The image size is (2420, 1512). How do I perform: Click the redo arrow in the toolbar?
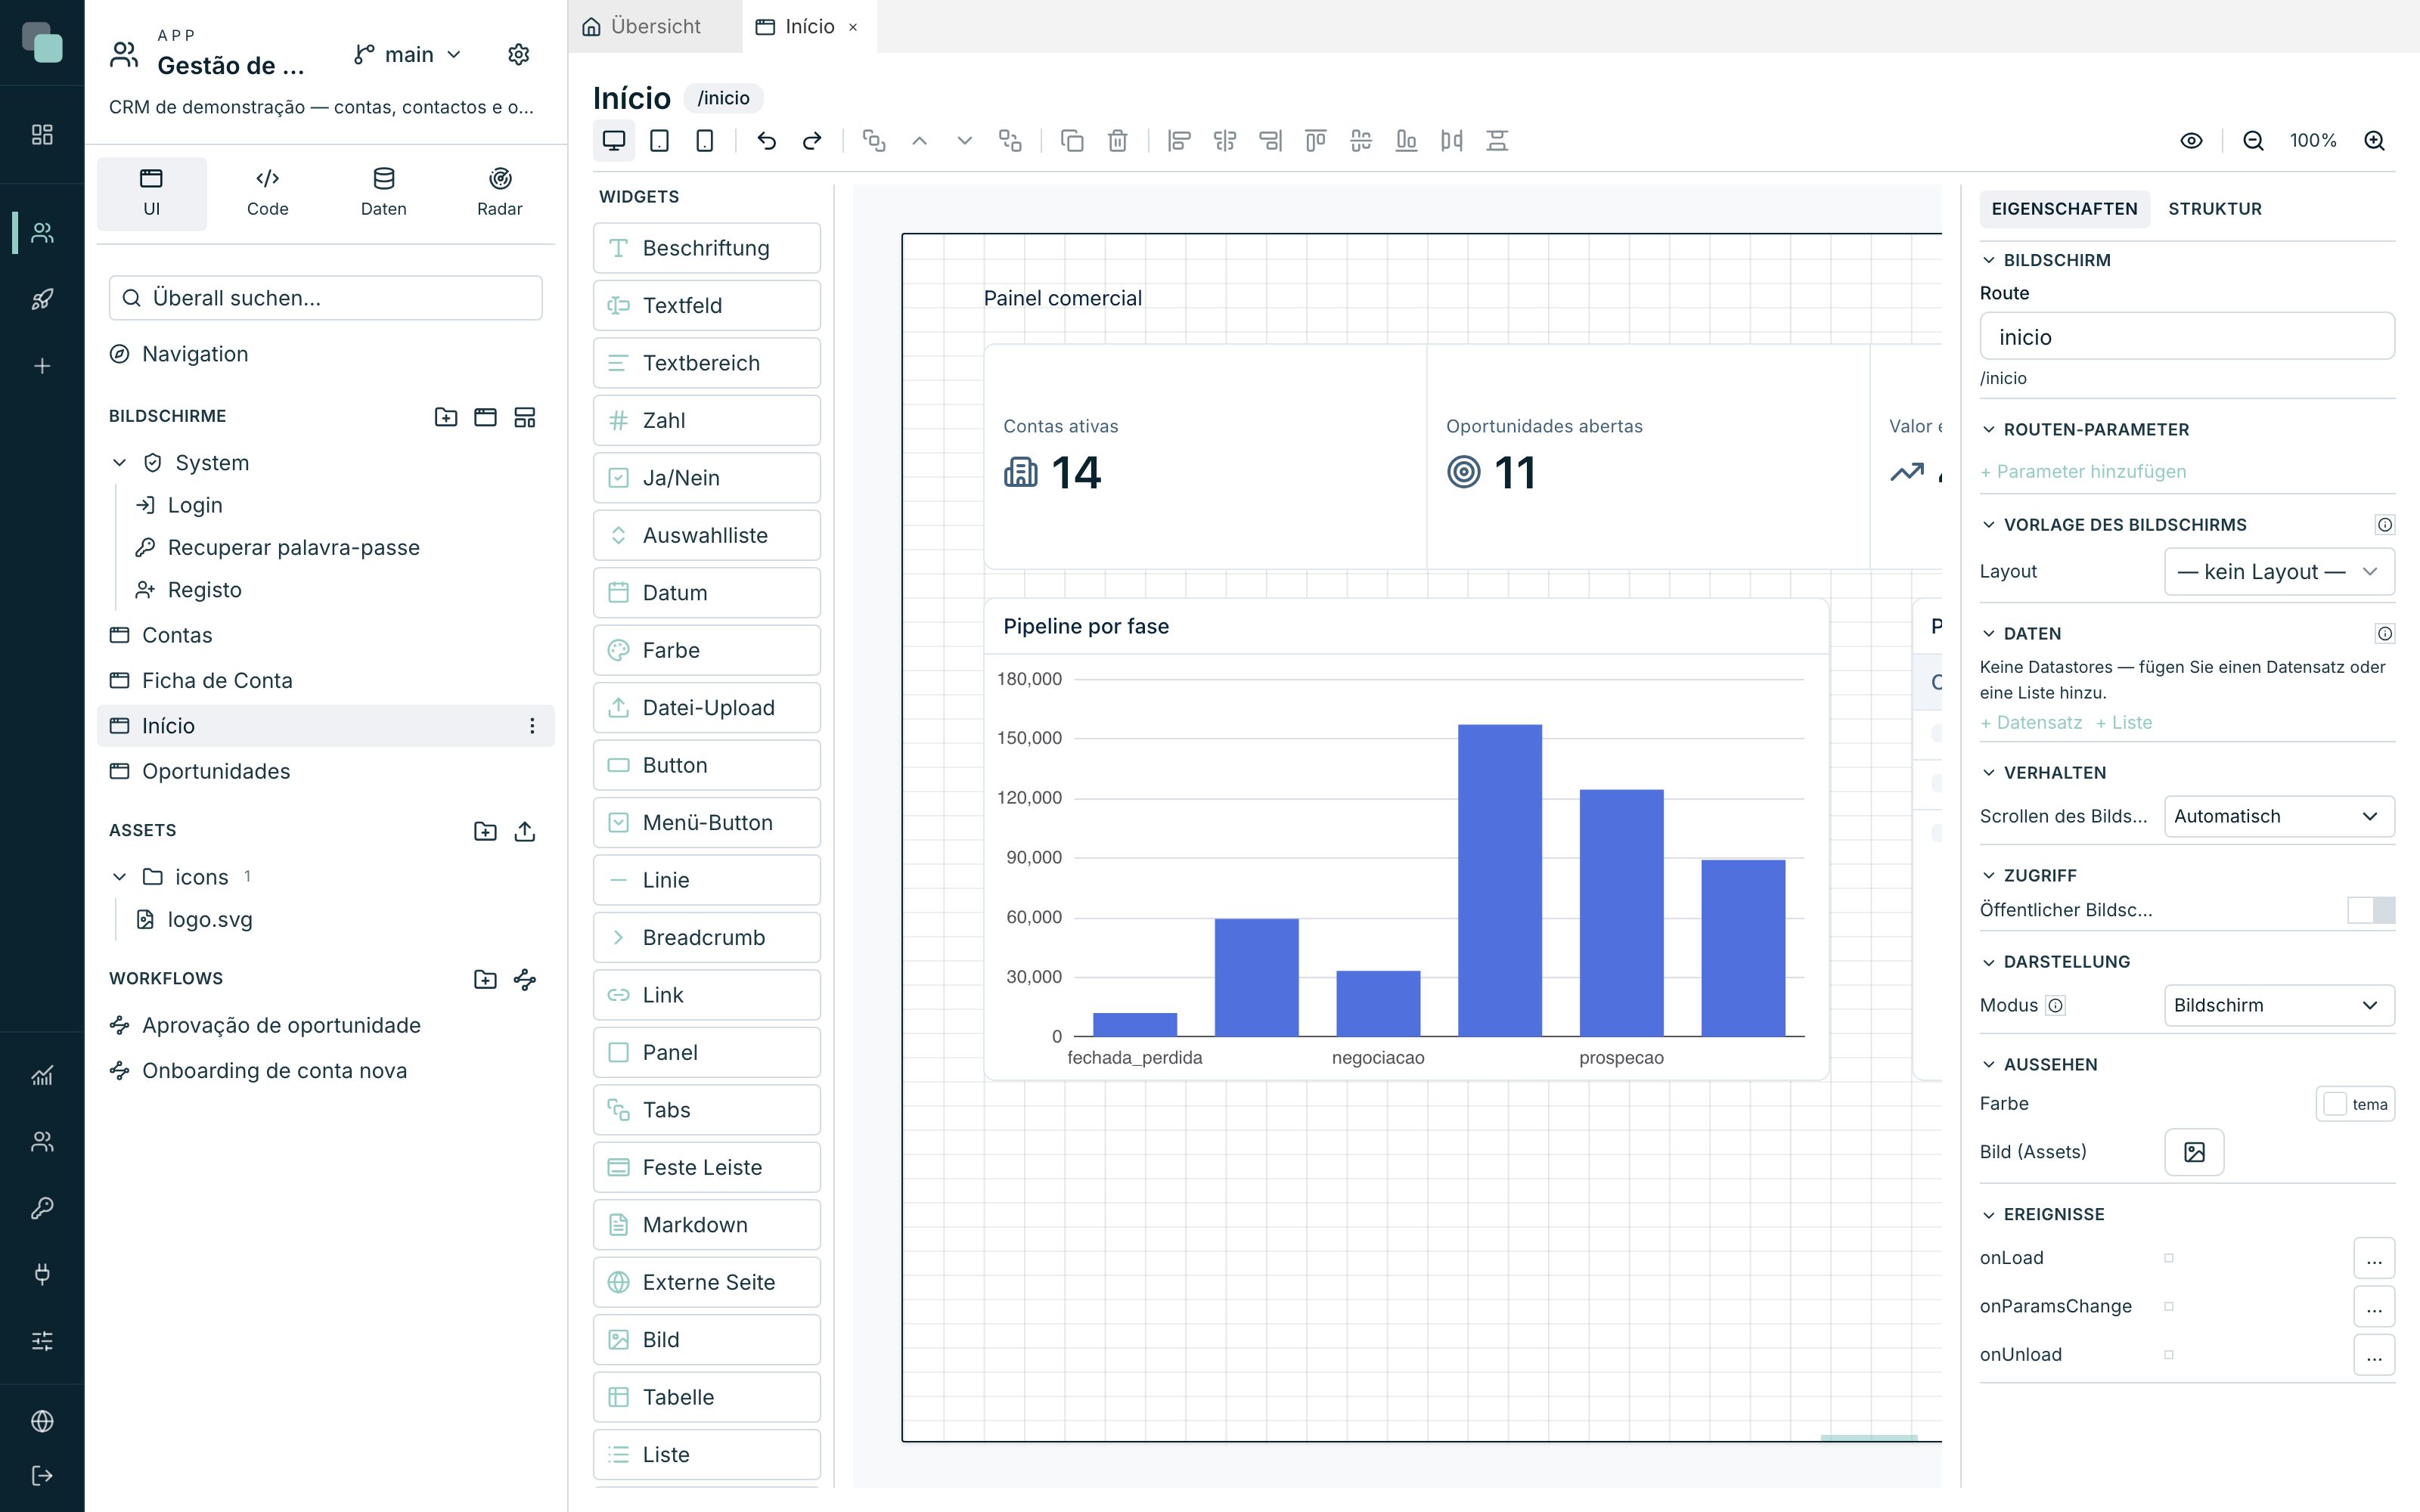coord(812,141)
